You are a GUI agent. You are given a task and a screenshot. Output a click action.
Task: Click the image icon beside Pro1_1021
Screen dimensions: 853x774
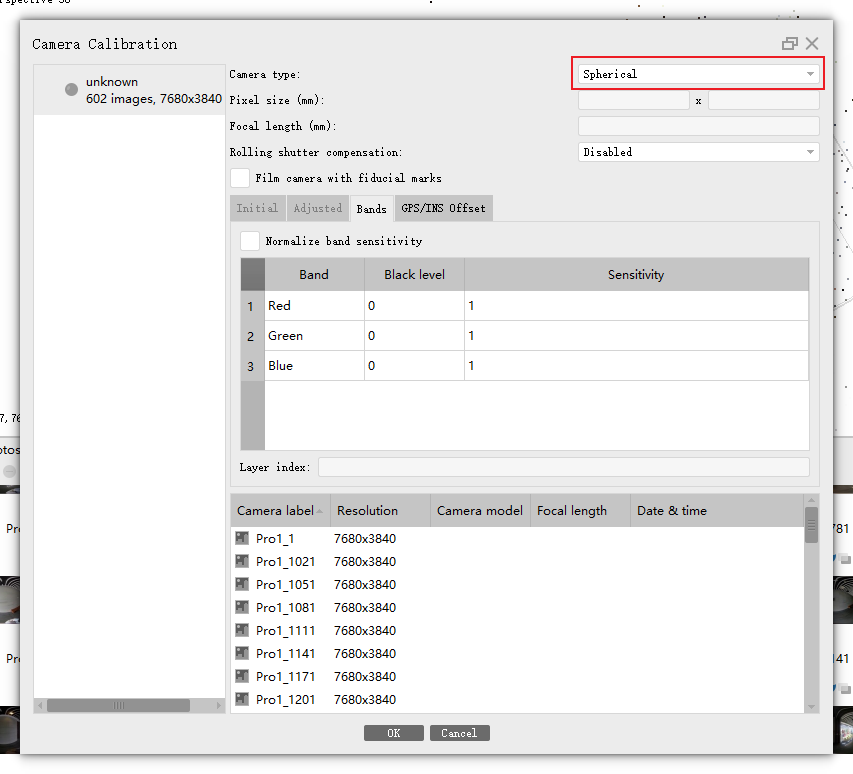pyautogui.click(x=242, y=561)
